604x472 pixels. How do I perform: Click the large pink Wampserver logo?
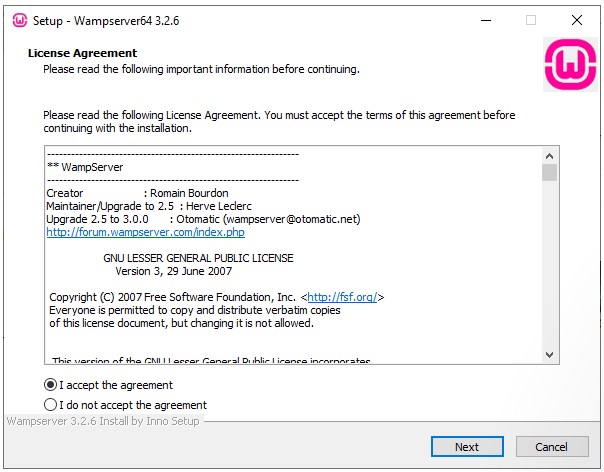click(x=569, y=65)
